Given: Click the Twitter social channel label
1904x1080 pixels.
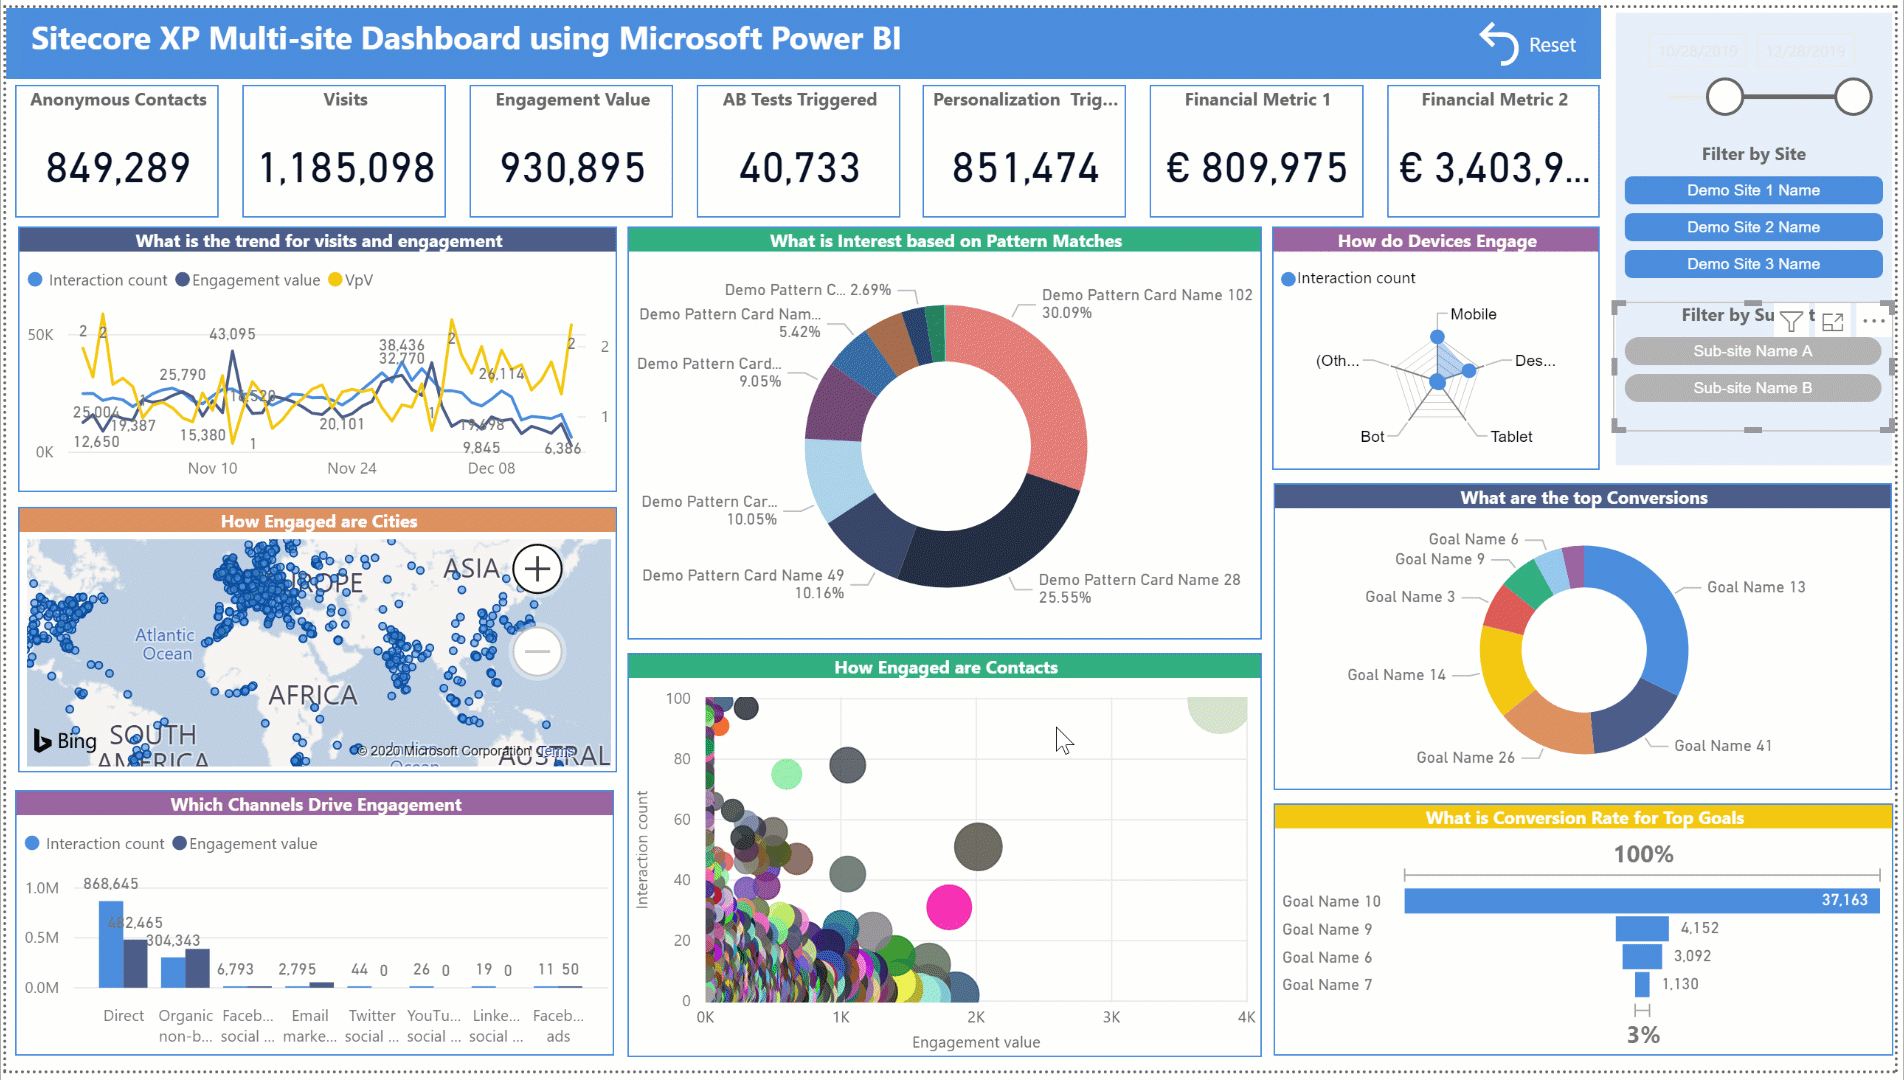Looking at the screenshot, I should click(372, 1026).
